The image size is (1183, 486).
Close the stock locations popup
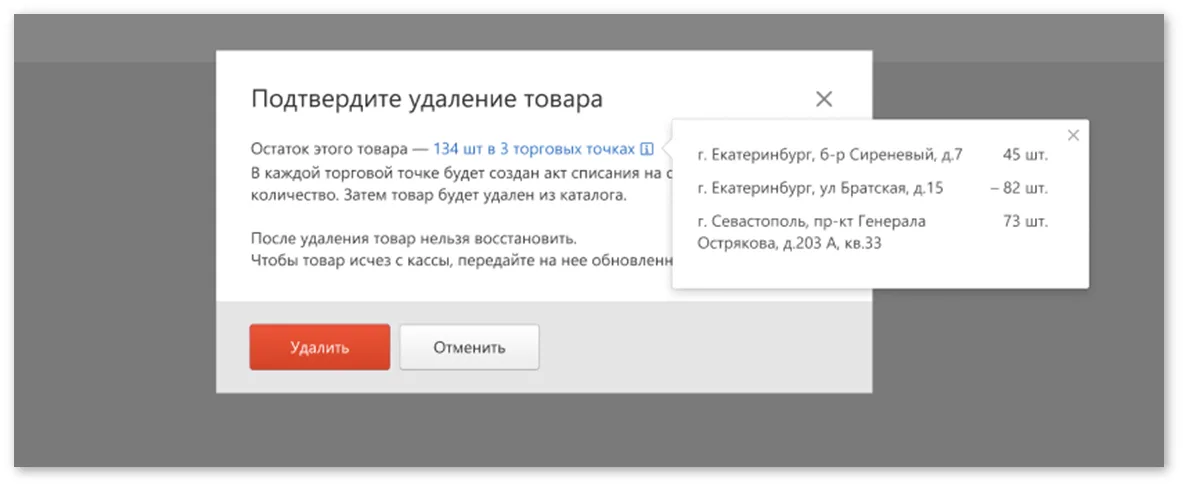[1074, 135]
